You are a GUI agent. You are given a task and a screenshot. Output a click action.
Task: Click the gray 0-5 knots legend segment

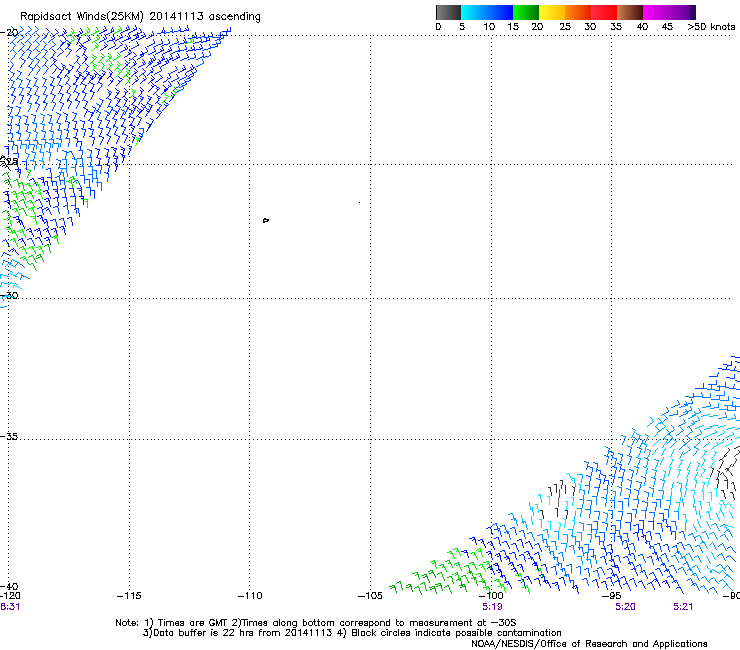(448, 12)
